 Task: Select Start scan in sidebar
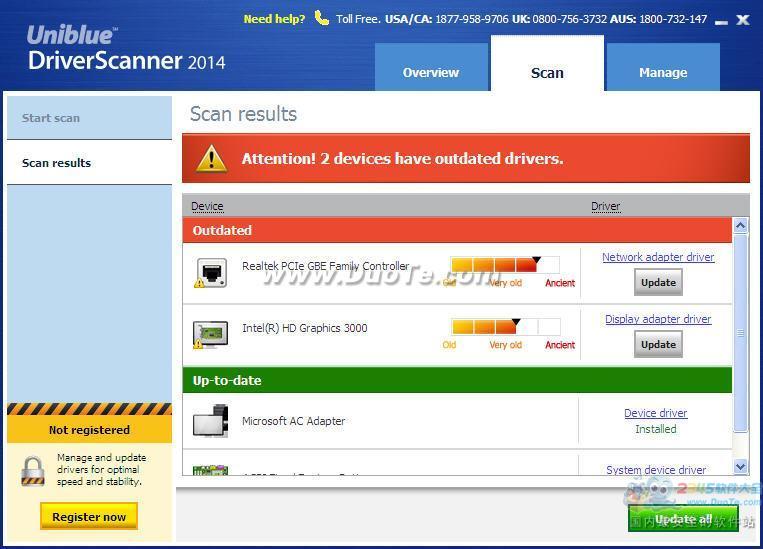90,118
